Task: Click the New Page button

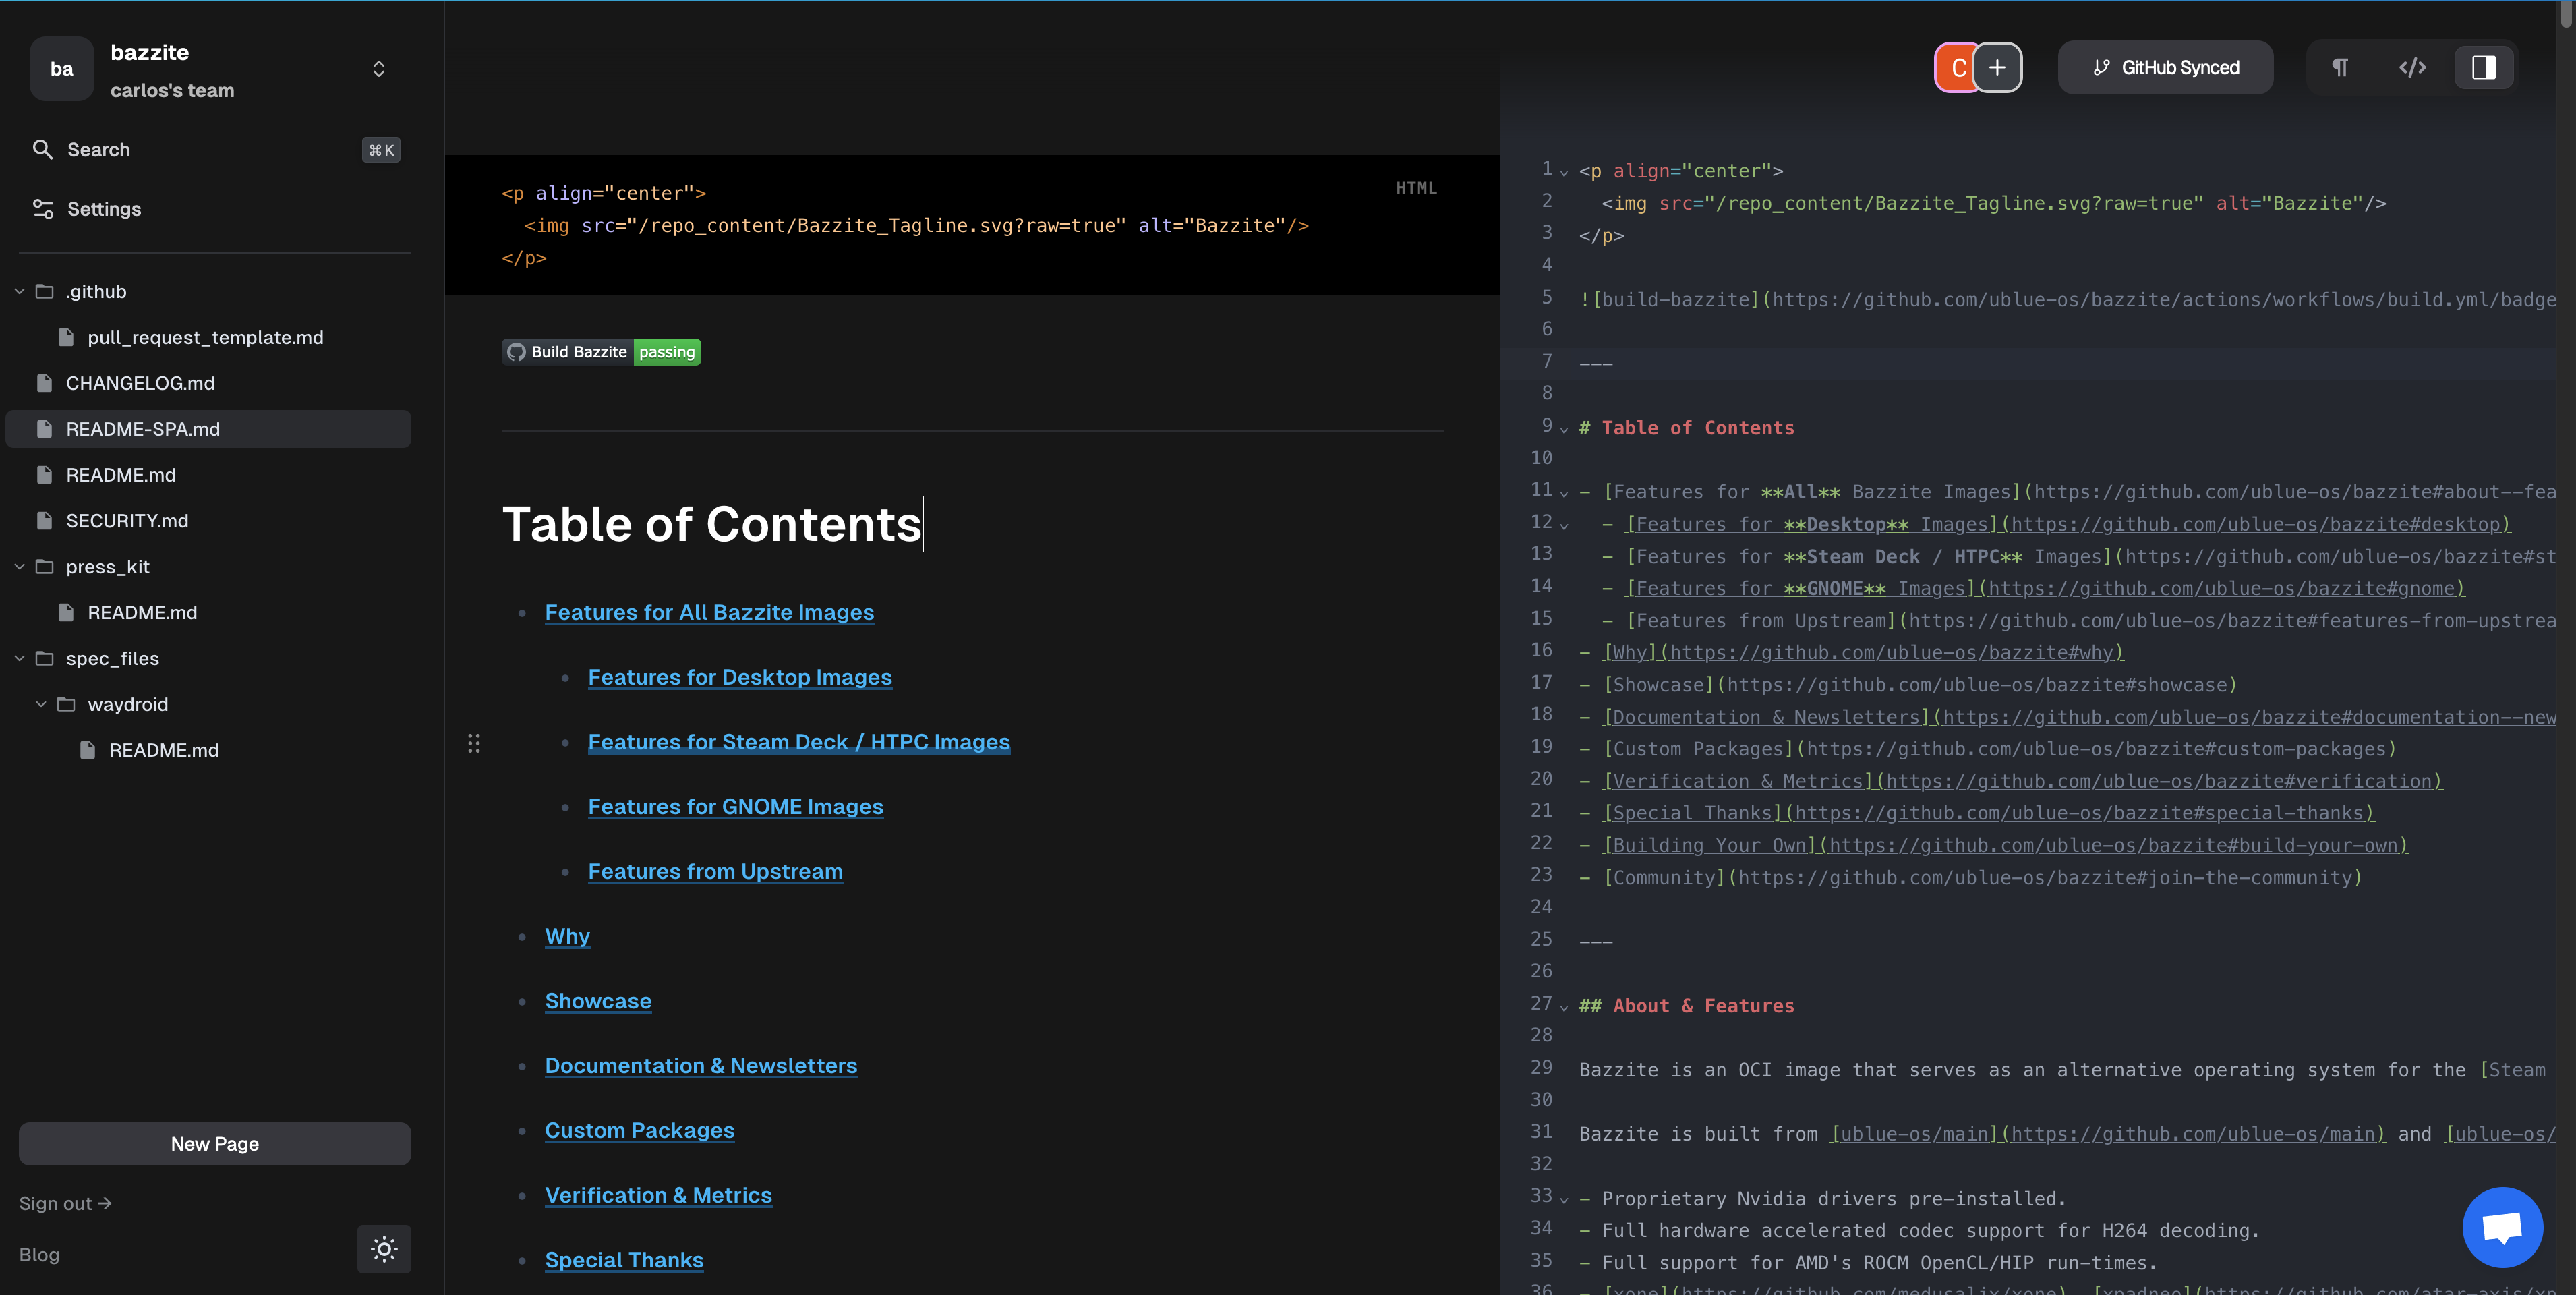Action: click(x=214, y=1143)
